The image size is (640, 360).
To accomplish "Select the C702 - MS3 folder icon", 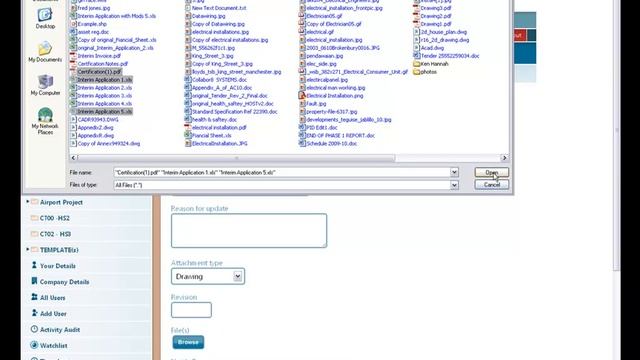I will (35, 234).
